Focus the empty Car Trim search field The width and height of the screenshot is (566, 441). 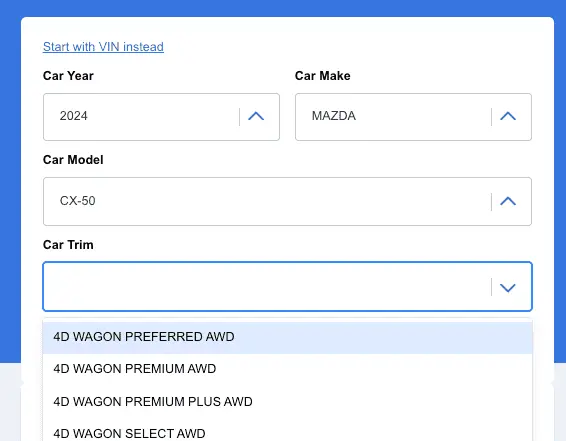(x=267, y=287)
